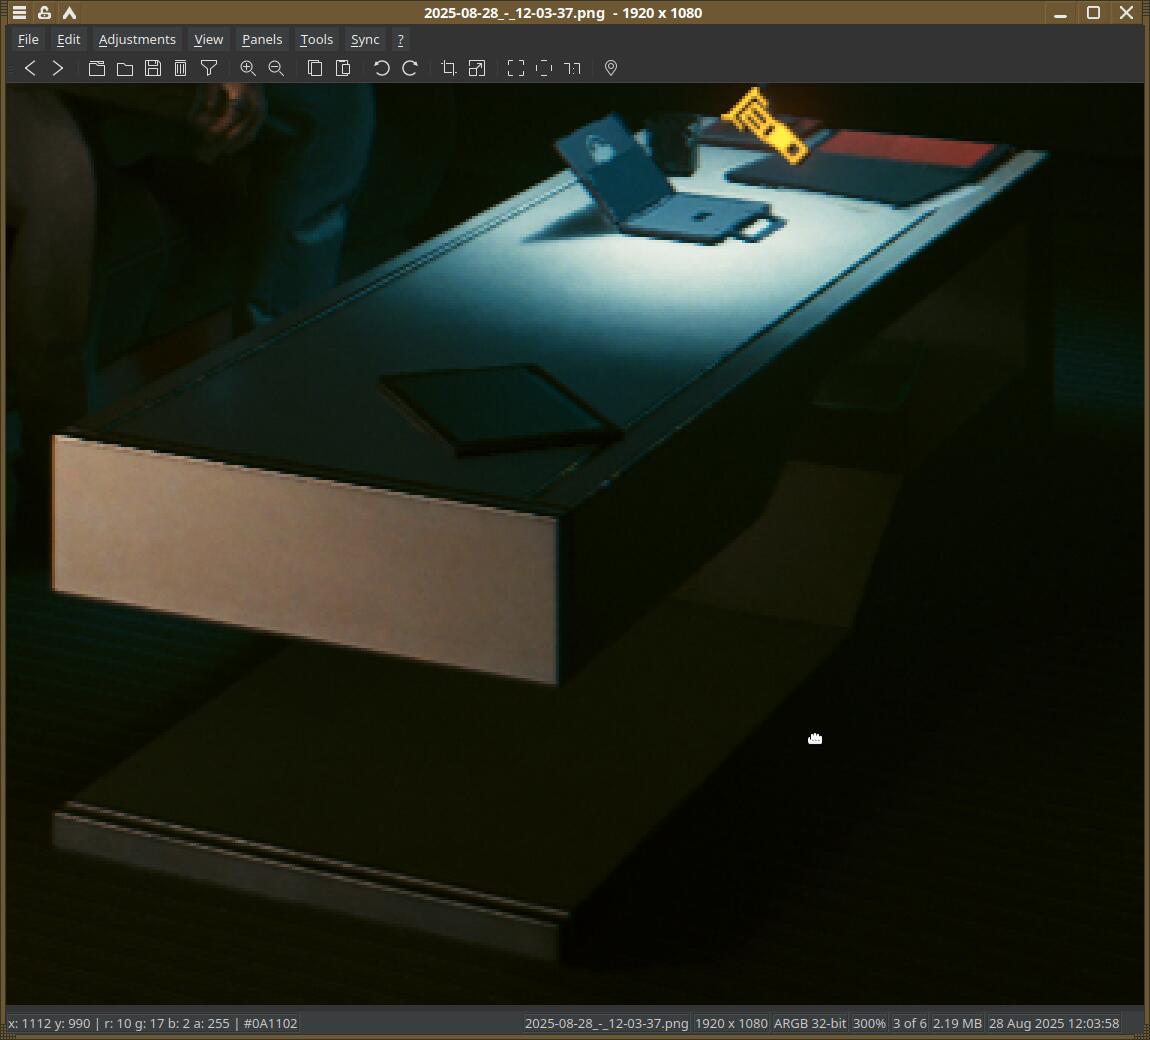The width and height of the screenshot is (1150, 1040).
Task: Open the Edit menu
Action: point(68,40)
